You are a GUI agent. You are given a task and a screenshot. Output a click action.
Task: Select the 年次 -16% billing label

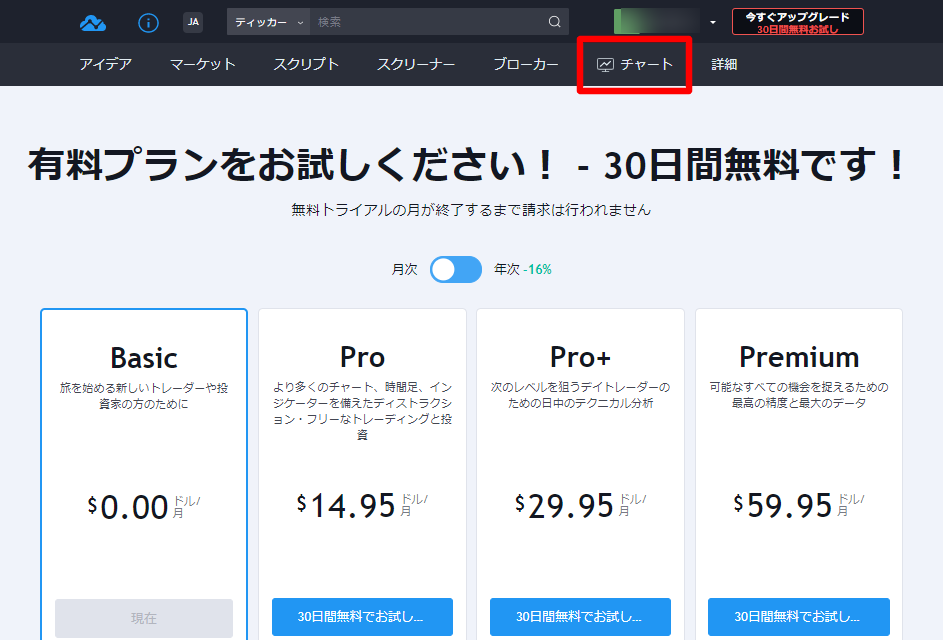pyautogui.click(x=523, y=269)
